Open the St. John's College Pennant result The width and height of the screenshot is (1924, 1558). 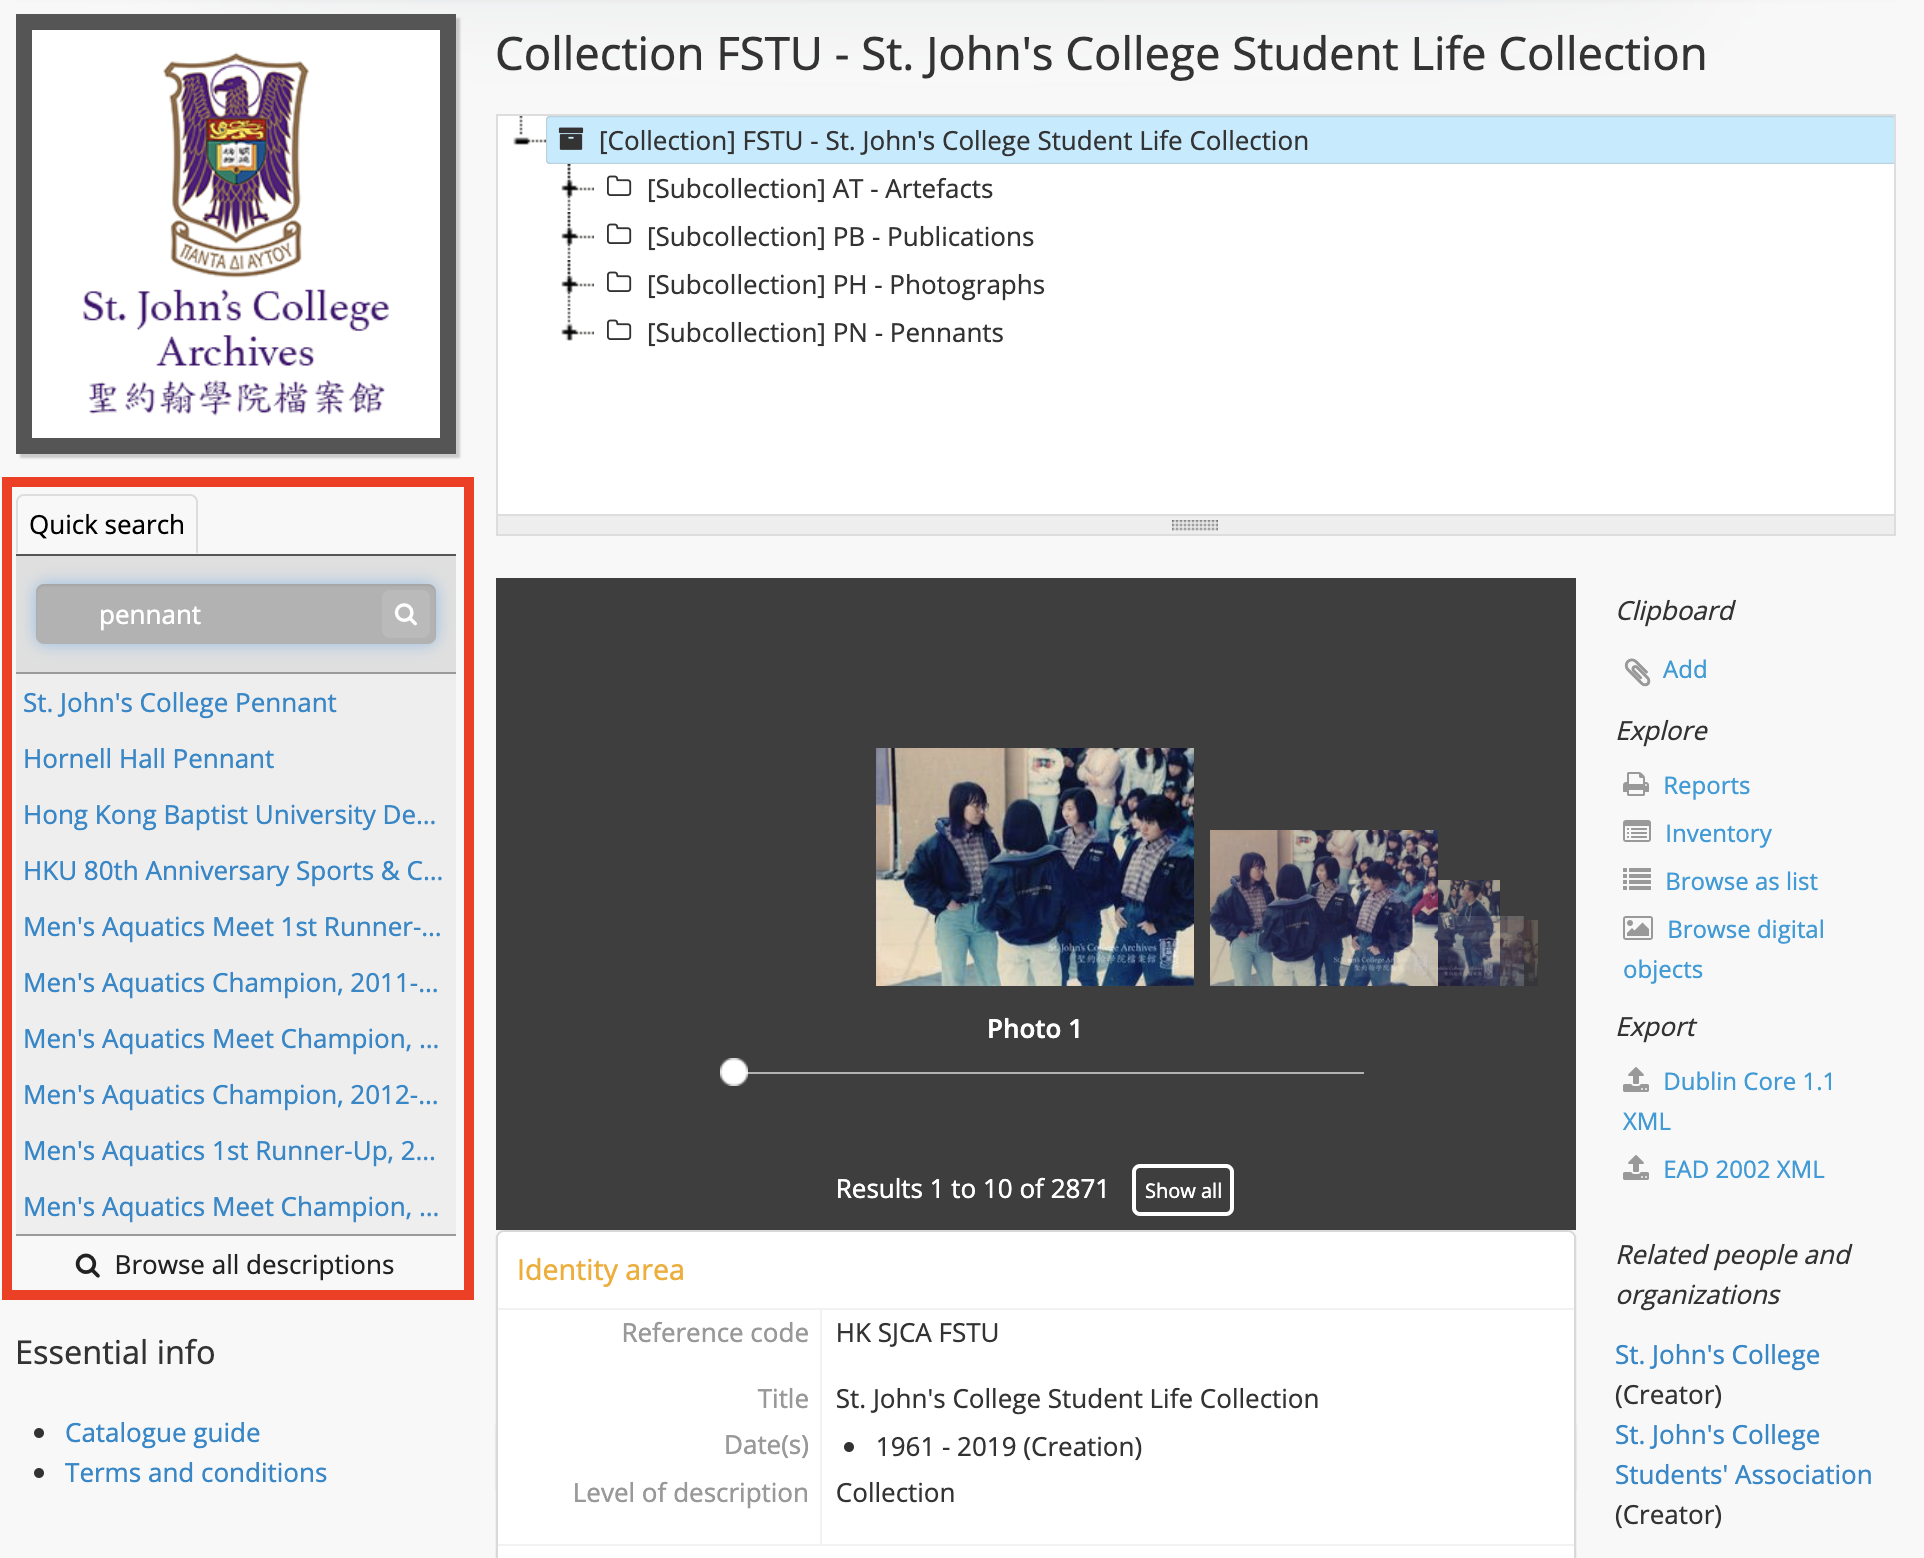tap(179, 702)
